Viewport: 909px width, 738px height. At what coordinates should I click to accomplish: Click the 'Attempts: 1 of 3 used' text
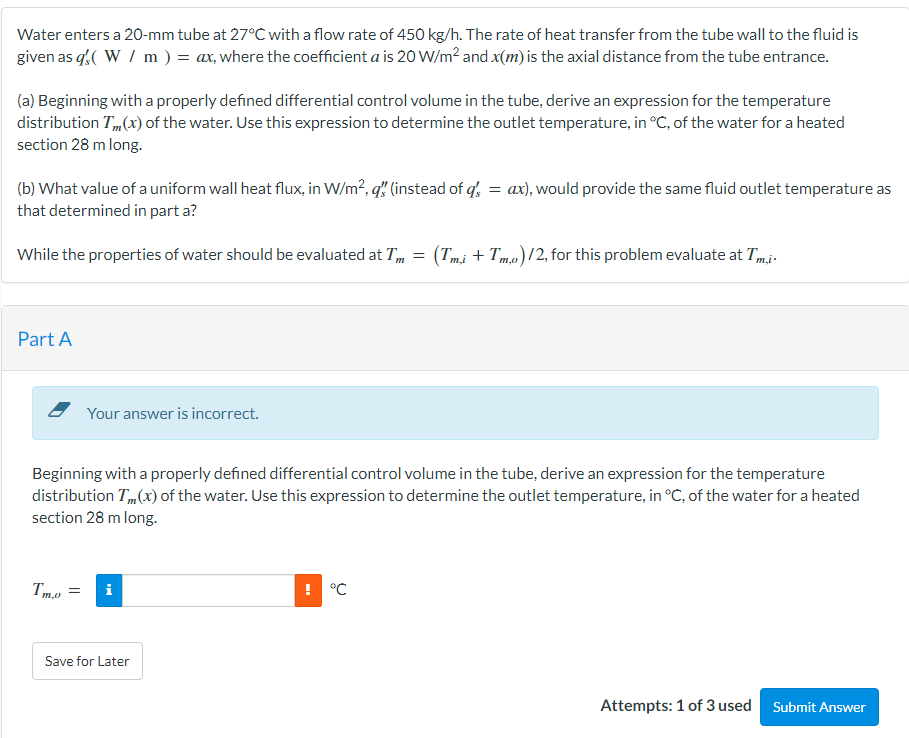(x=676, y=706)
